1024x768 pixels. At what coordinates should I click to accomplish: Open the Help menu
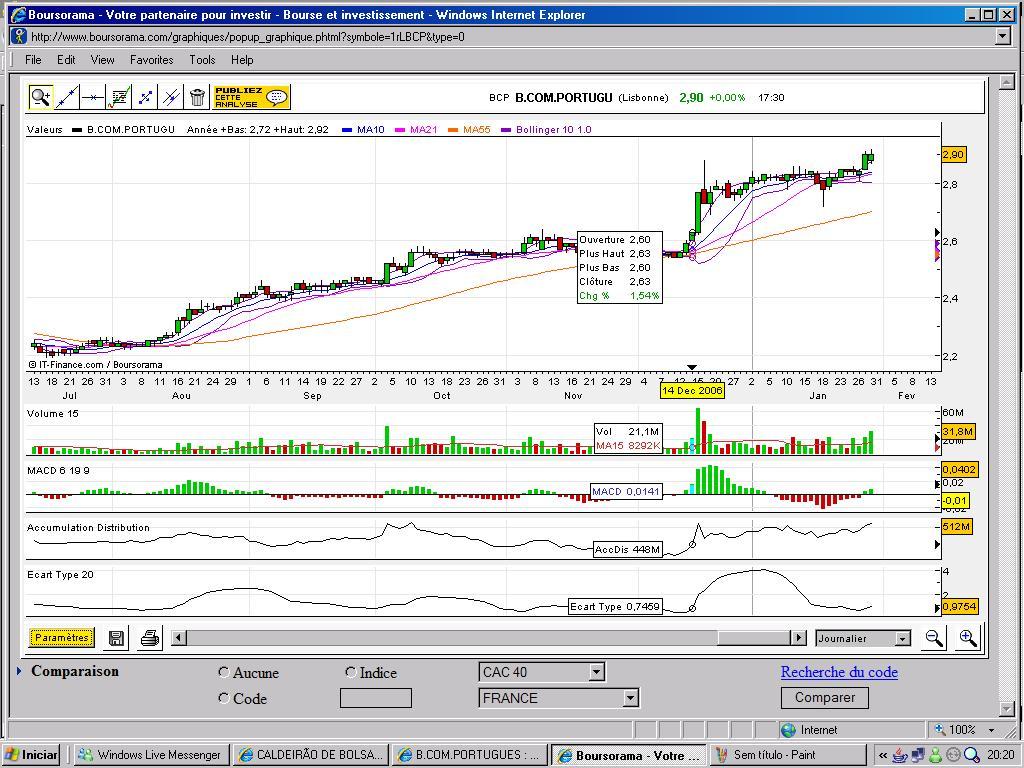click(x=242, y=59)
